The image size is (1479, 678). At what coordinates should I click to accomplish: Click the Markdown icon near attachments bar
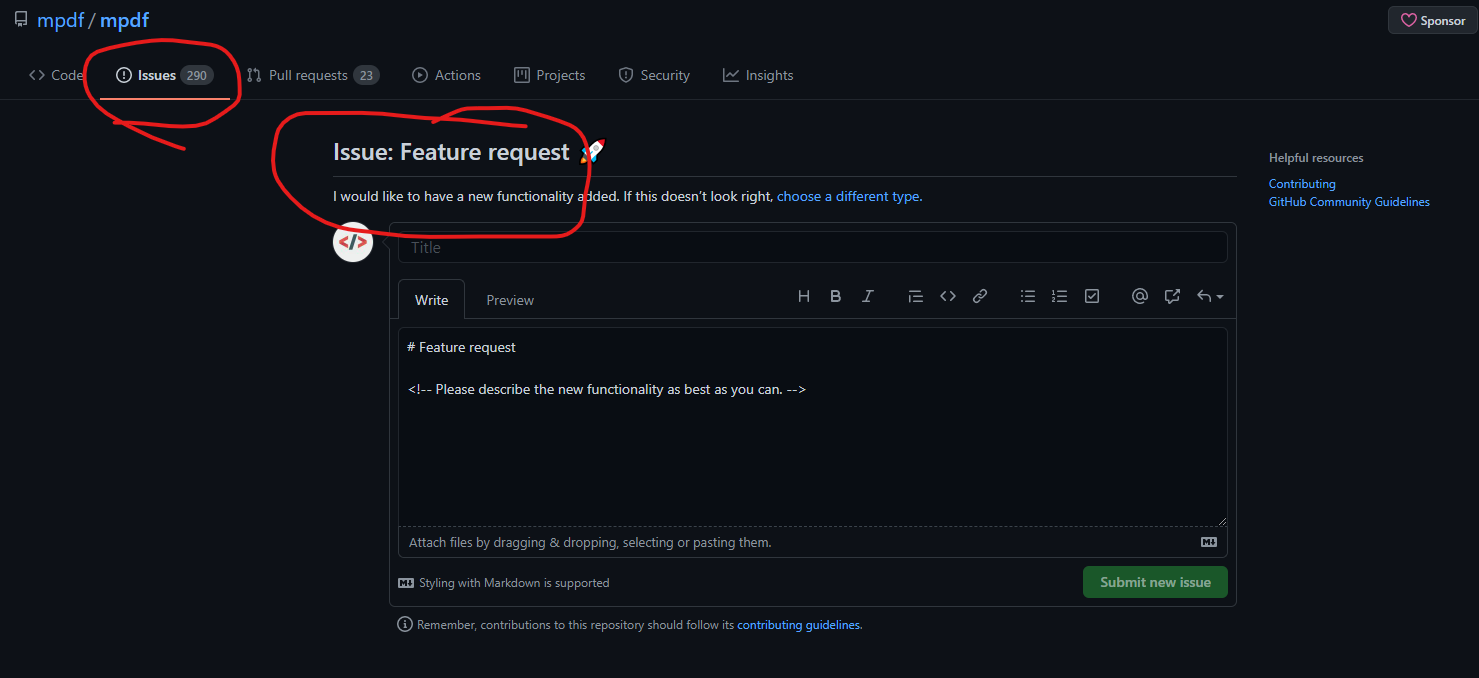1208,541
